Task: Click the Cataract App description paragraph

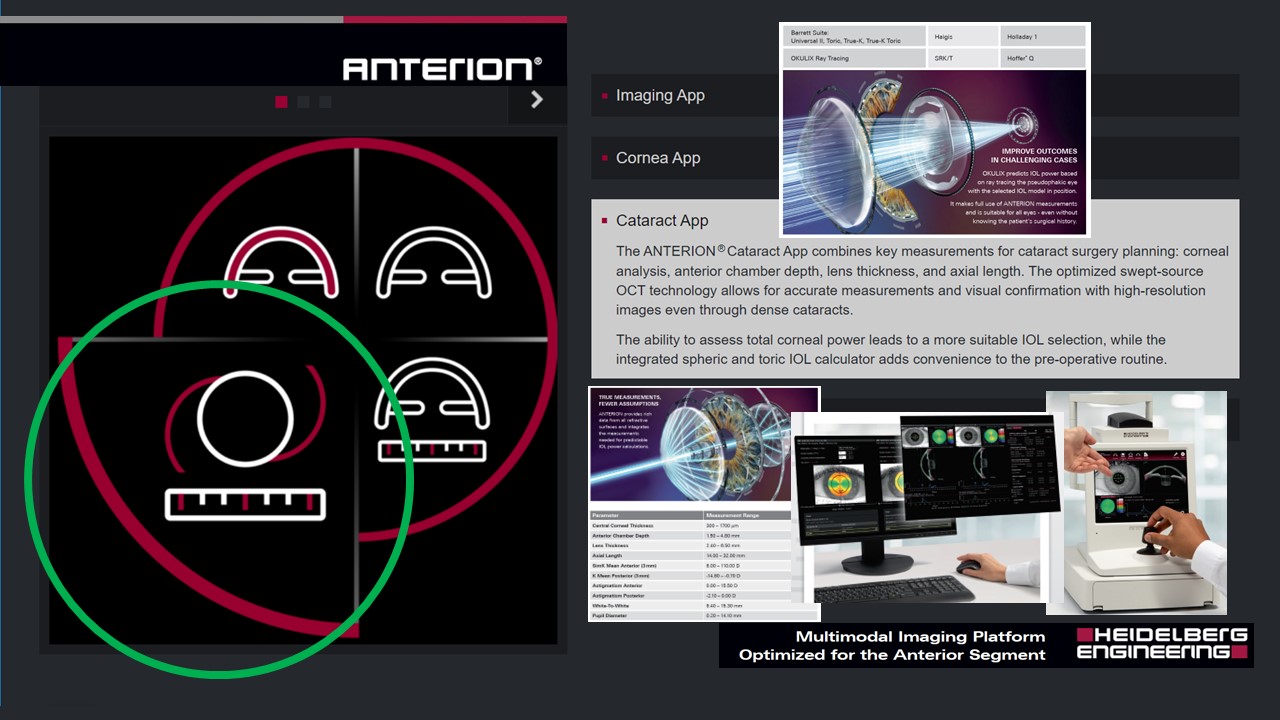Action: coord(922,281)
